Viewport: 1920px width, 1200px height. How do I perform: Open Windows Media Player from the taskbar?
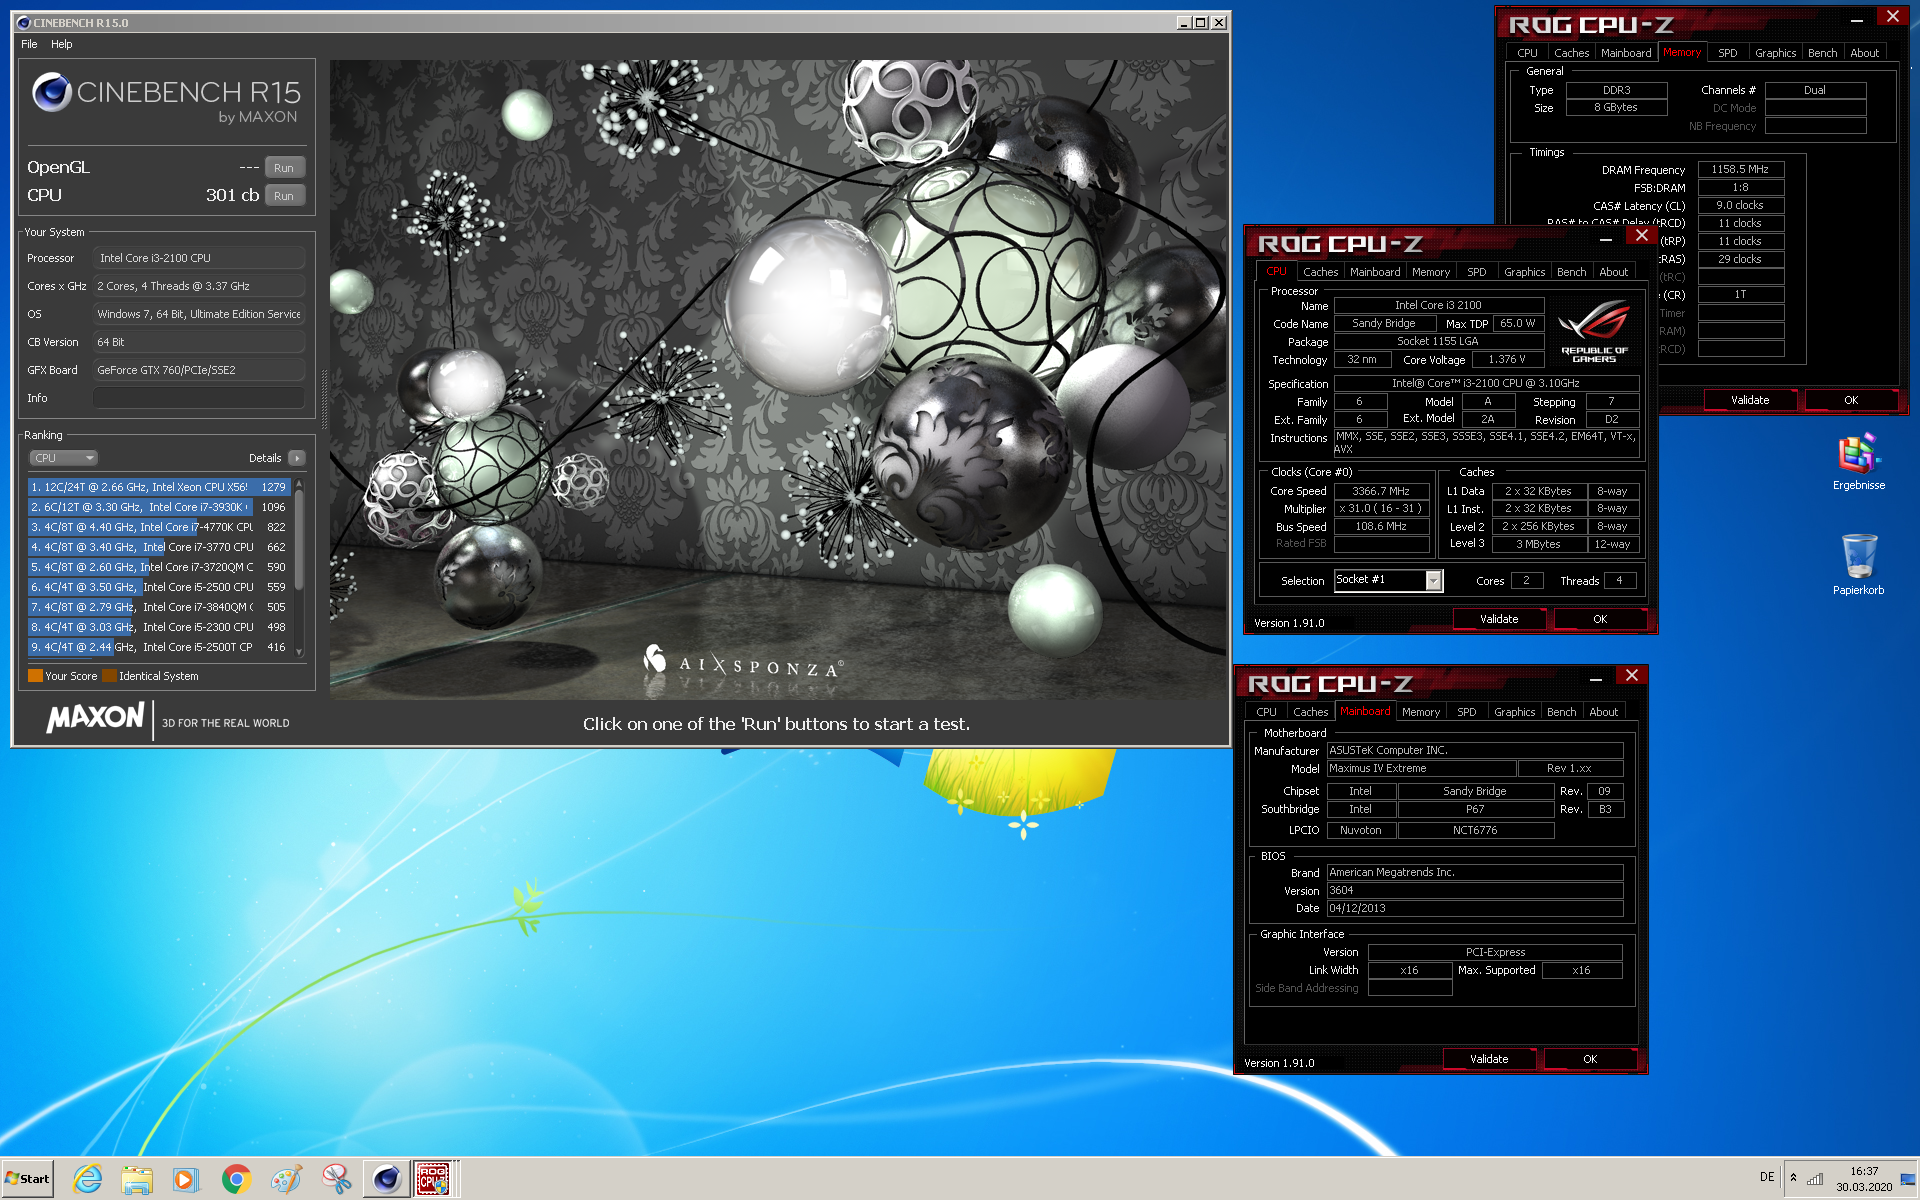pos(186,1179)
